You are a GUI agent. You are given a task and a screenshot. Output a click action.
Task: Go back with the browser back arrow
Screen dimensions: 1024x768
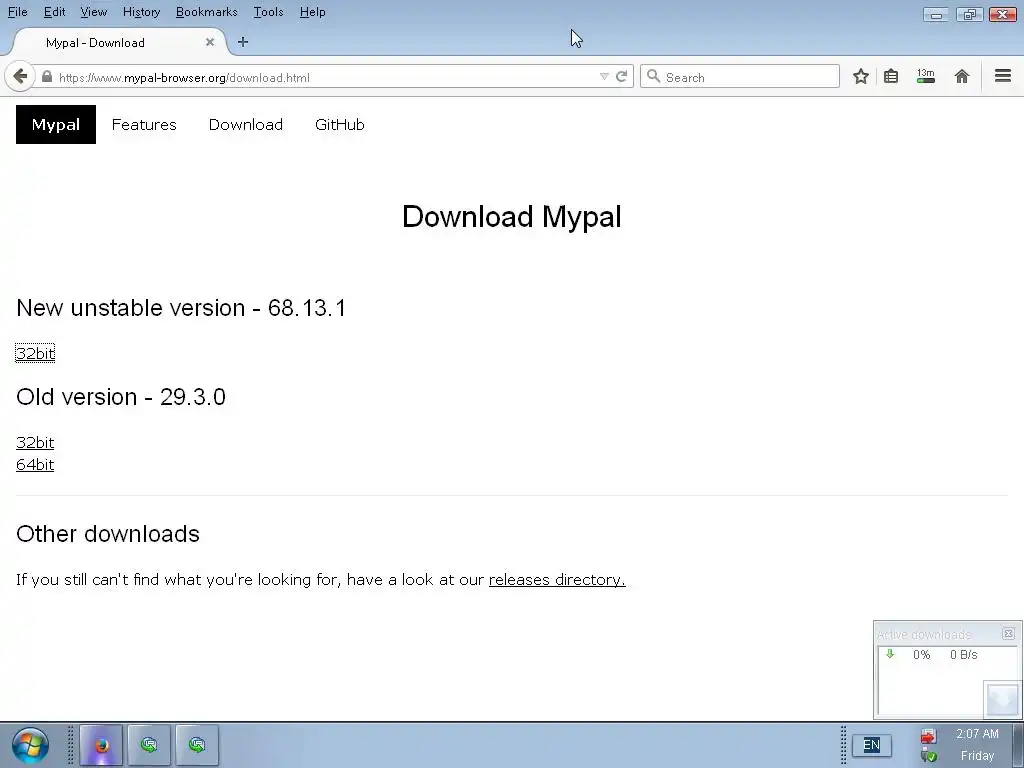(20, 76)
